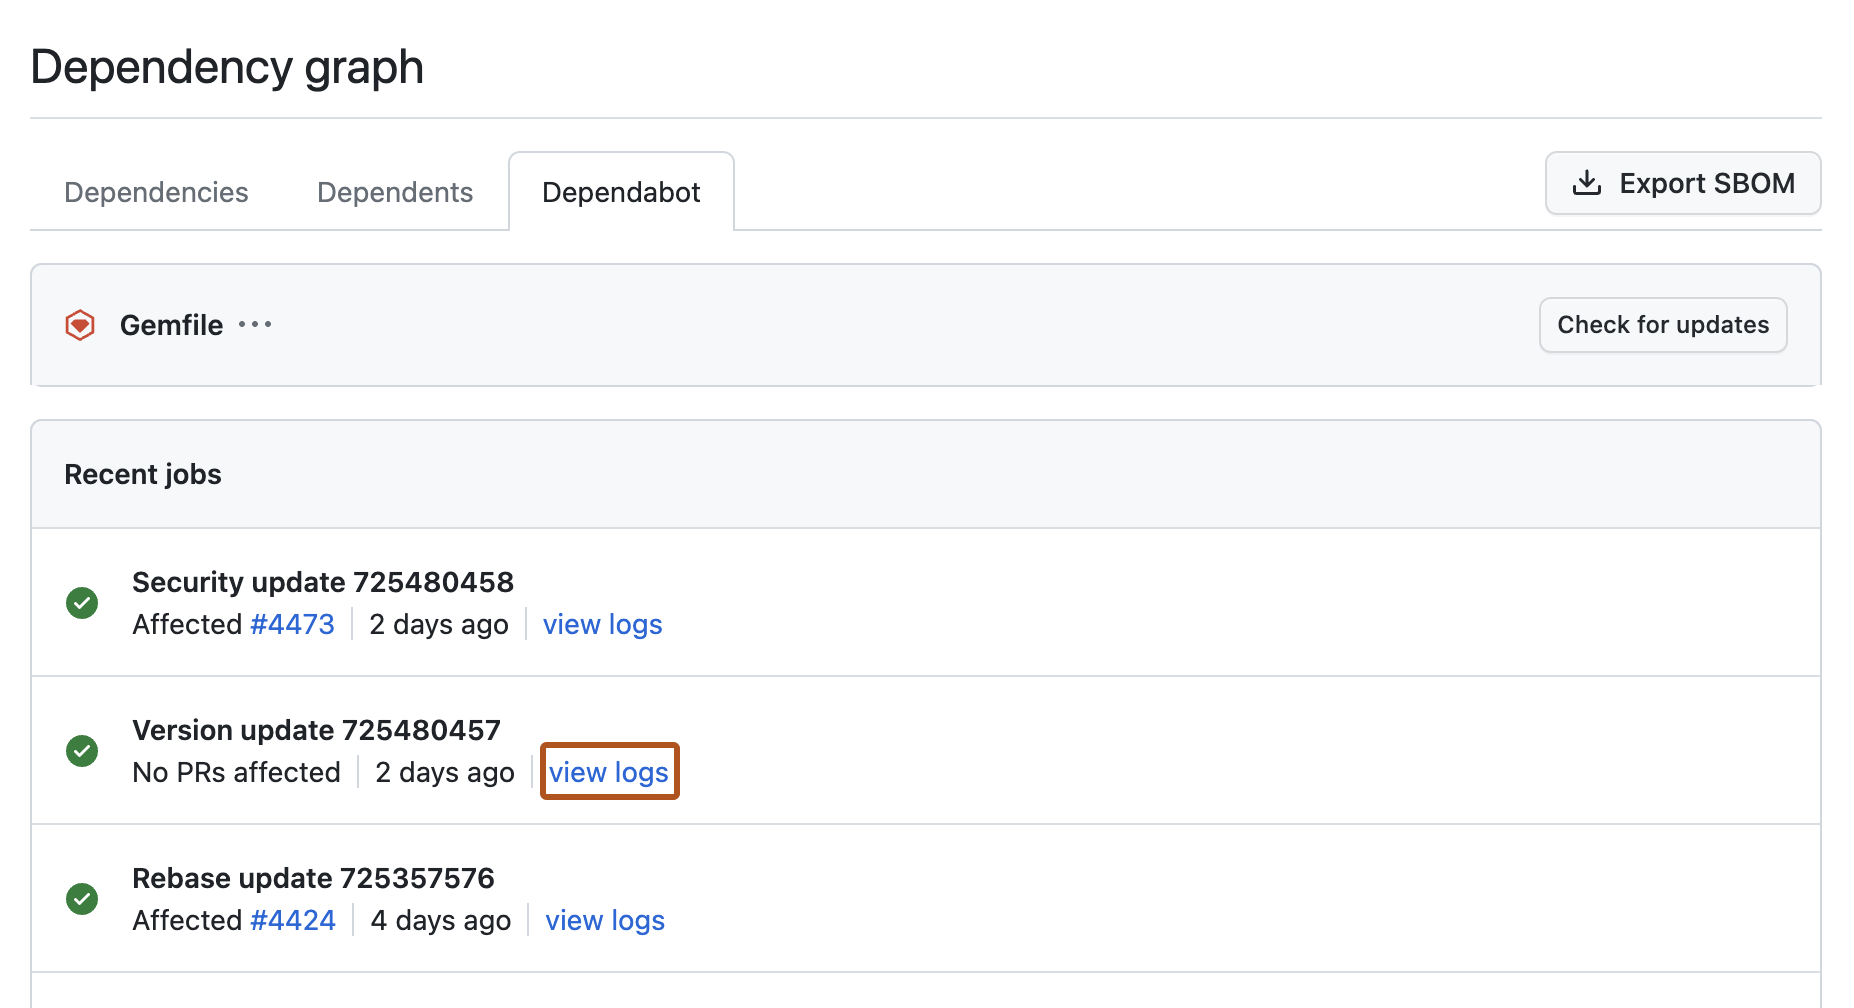View logs for Security update 725480458

pos(602,624)
